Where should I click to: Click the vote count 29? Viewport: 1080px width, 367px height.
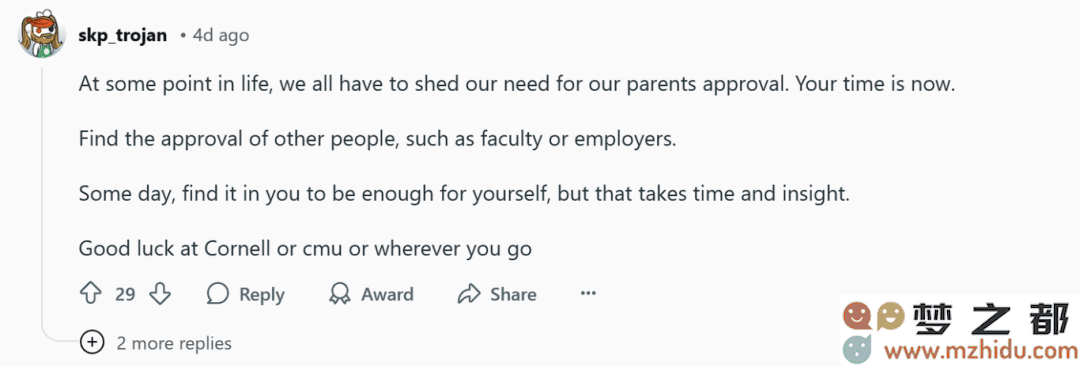click(125, 295)
